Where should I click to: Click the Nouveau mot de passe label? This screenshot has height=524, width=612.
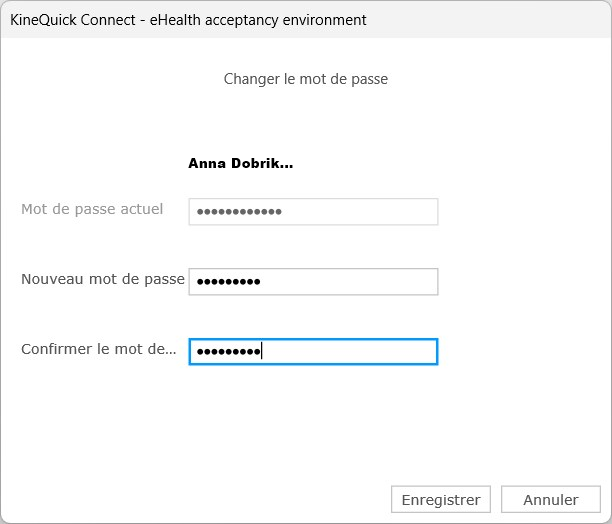coord(103,279)
